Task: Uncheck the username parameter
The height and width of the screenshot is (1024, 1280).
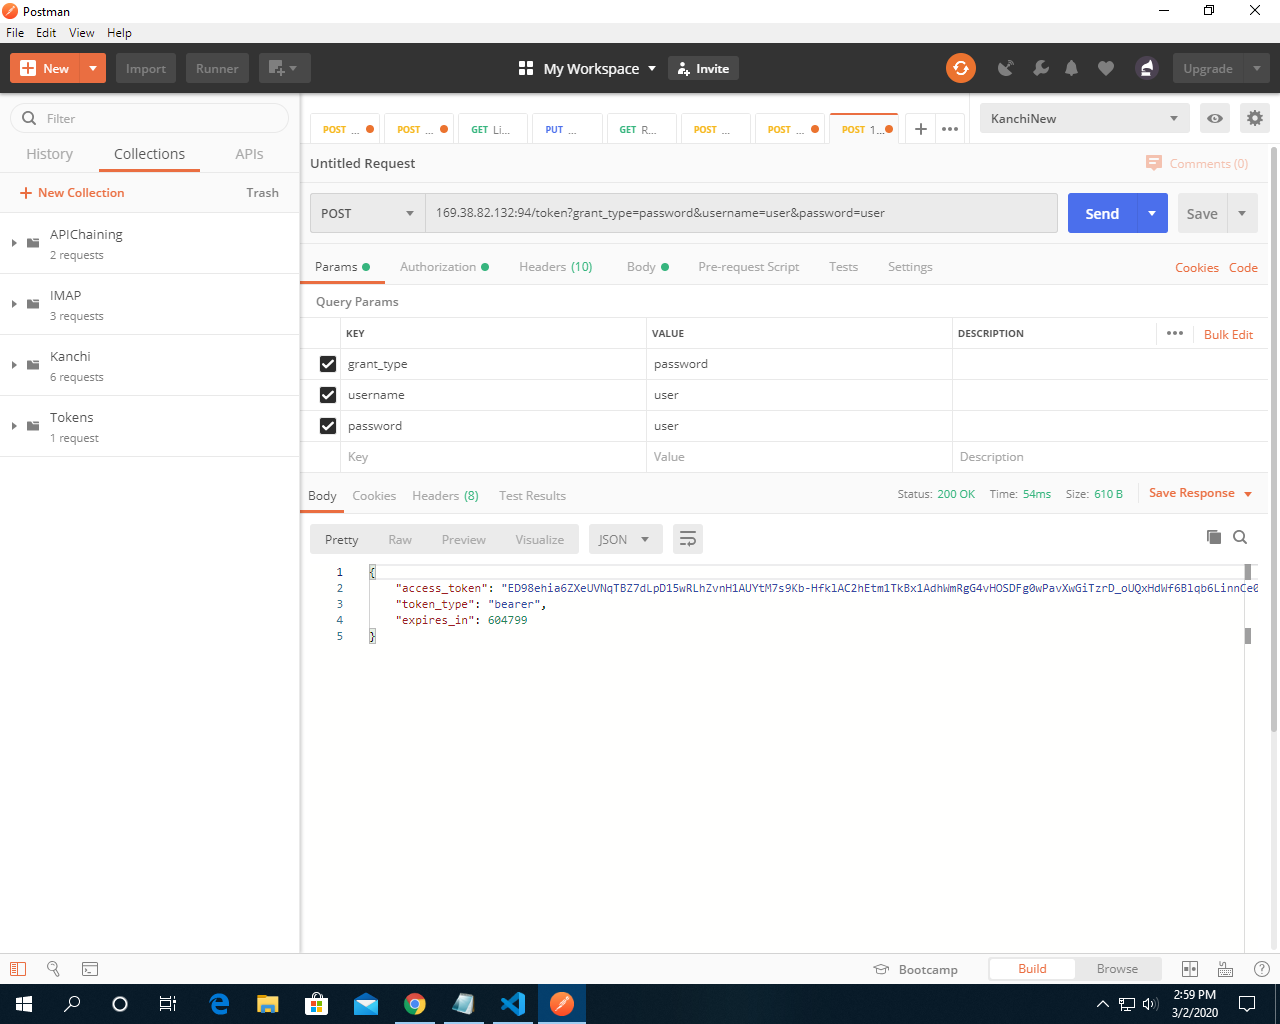Action: [327, 395]
